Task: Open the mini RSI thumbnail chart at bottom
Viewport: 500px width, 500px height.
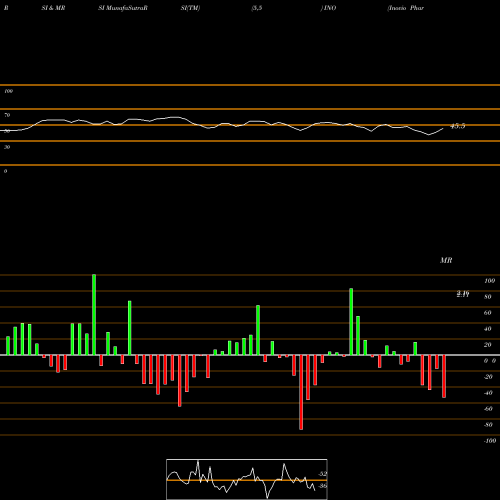Action: pos(247,479)
